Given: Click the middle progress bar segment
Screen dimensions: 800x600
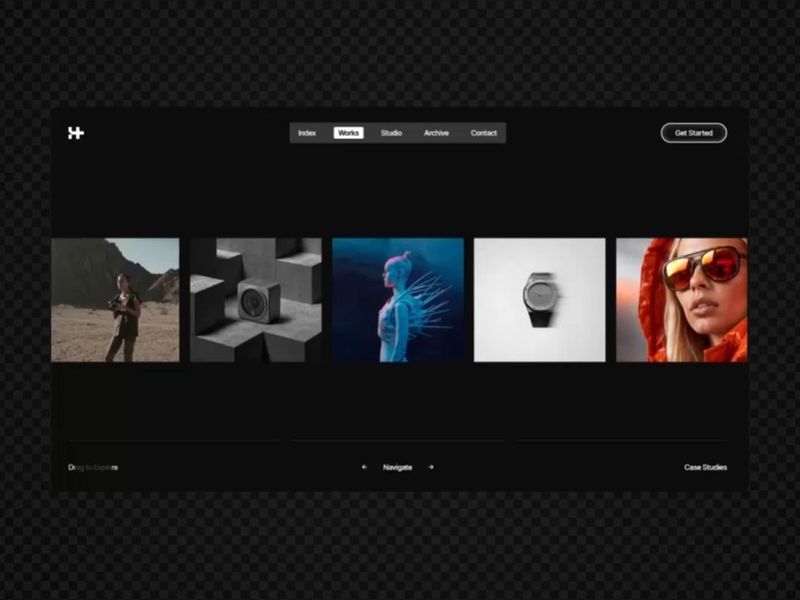Looking at the screenshot, I should [x=398, y=440].
